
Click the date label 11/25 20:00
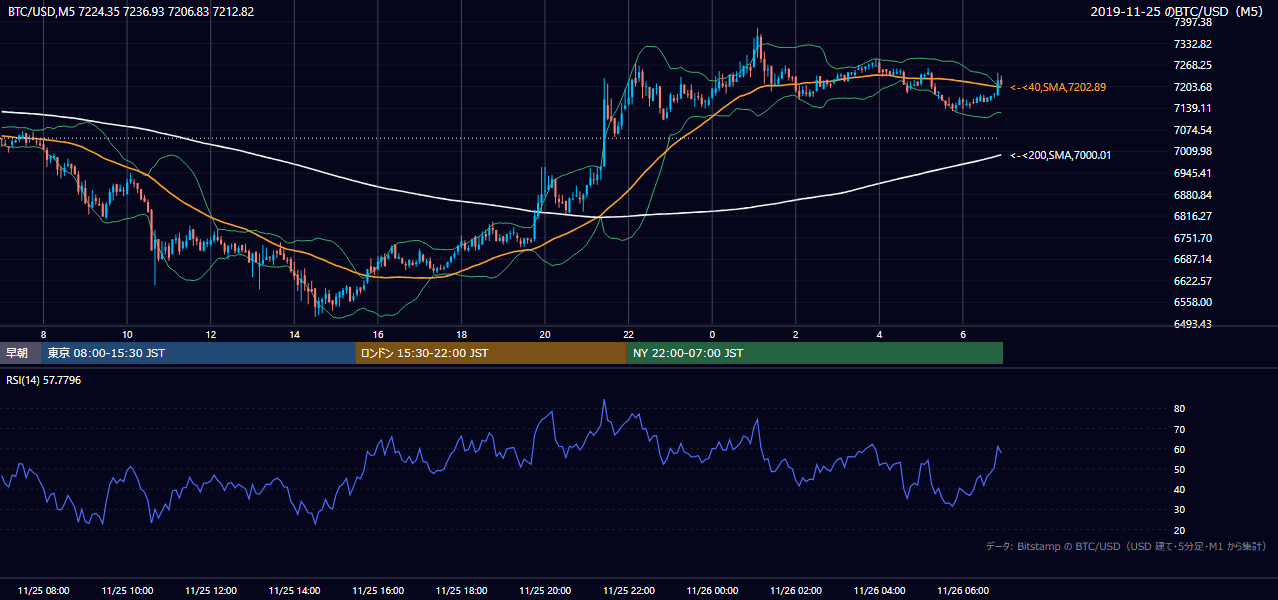click(545, 591)
